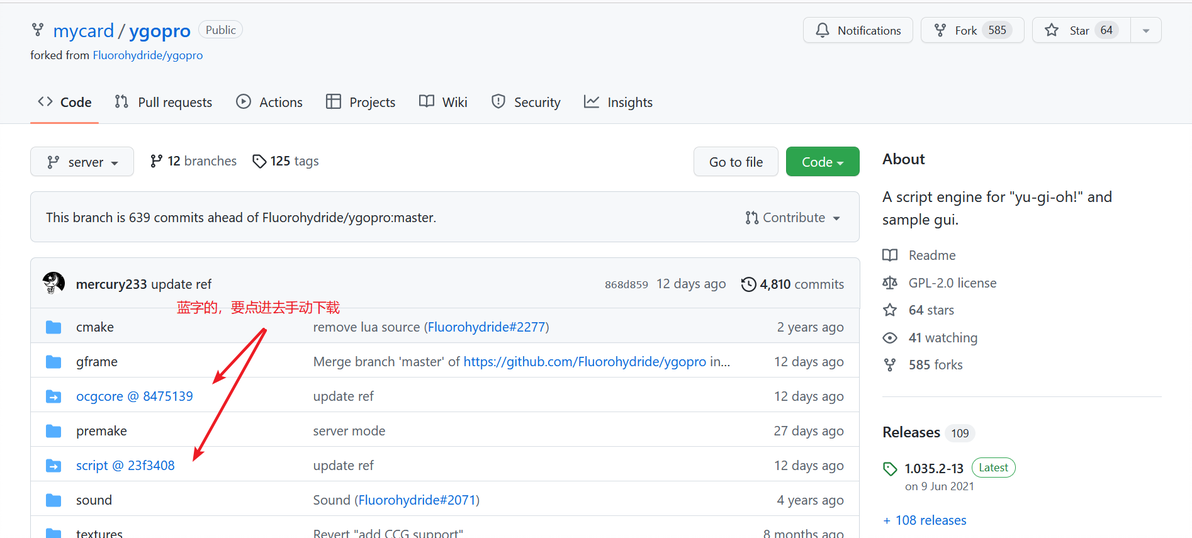Click the Latest release tag icon
1192x538 pixels.
(x=890, y=468)
